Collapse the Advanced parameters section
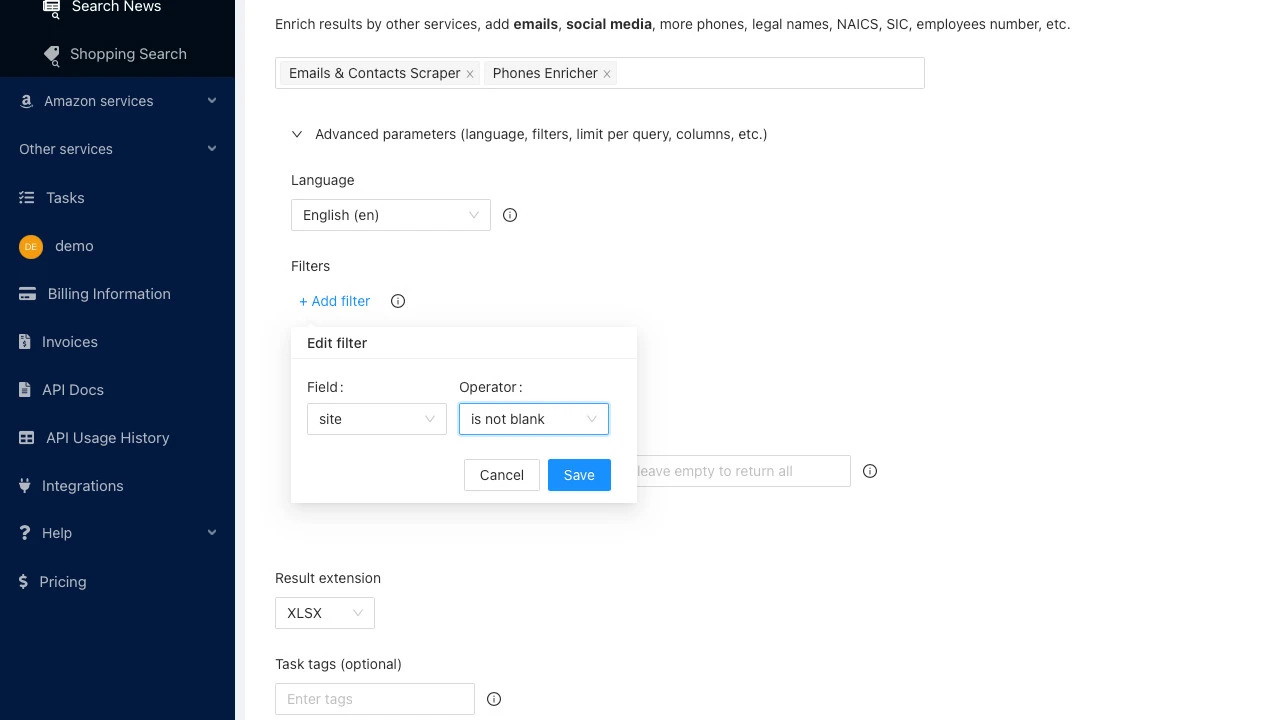Screen dimensions: 1280x720 pos(297,134)
